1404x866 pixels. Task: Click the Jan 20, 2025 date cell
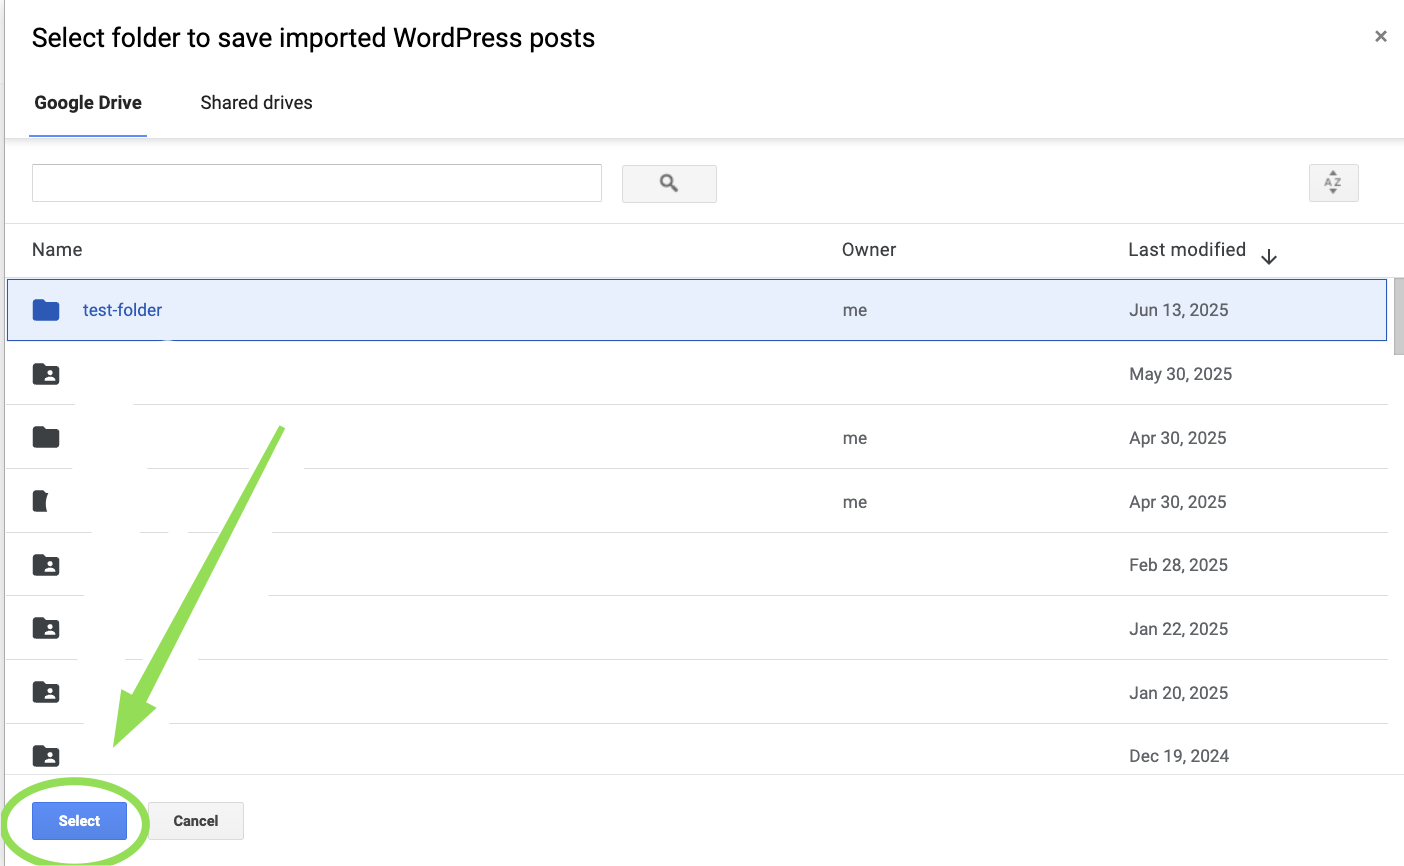(x=1179, y=693)
